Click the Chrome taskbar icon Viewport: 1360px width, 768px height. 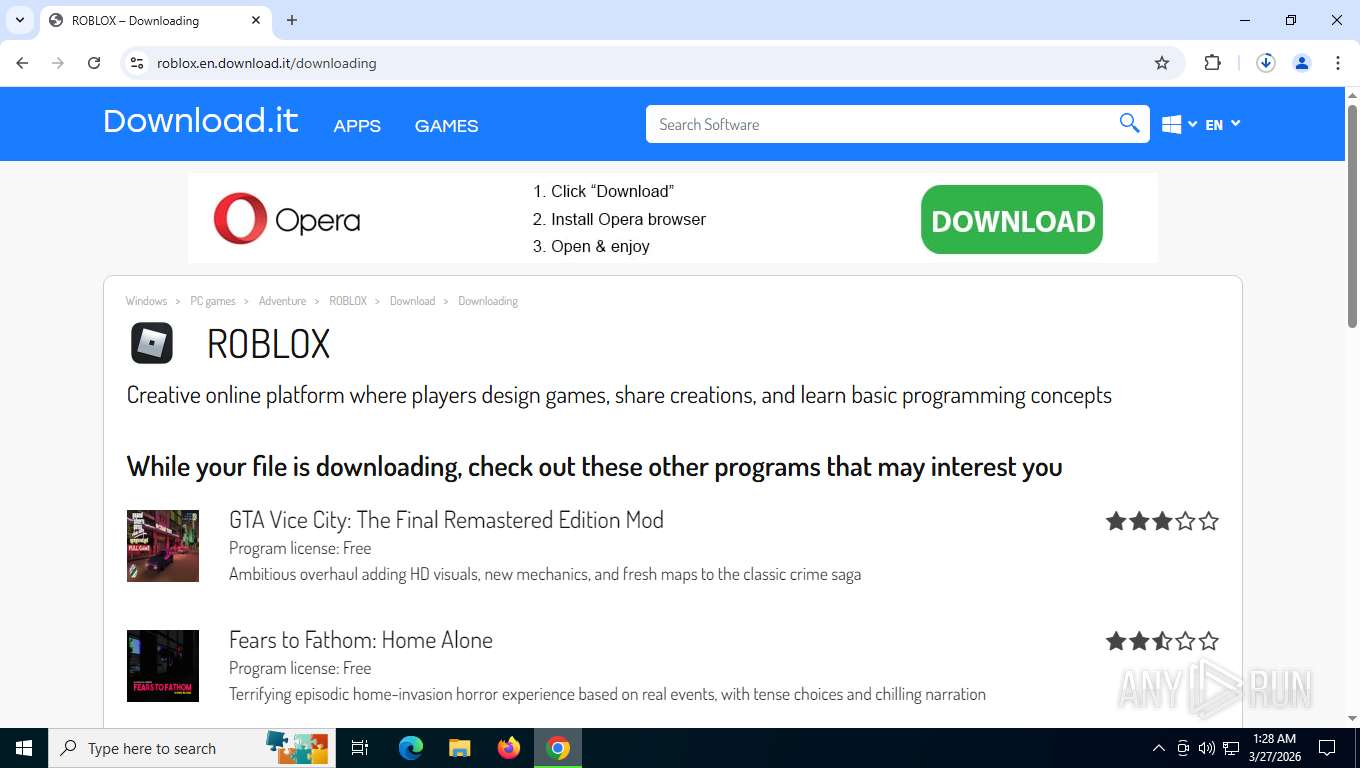[x=558, y=748]
